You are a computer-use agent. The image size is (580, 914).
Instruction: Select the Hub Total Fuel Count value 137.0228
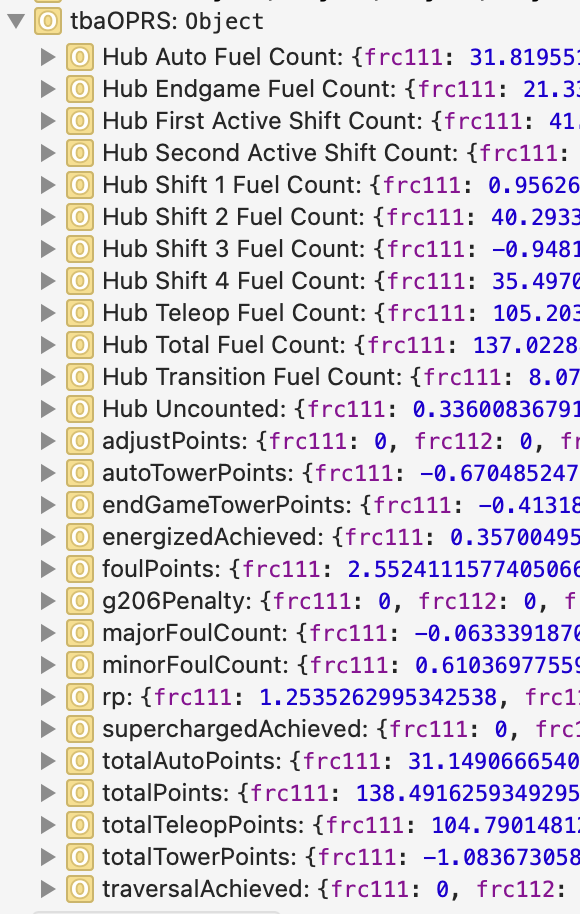pos(526,345)
